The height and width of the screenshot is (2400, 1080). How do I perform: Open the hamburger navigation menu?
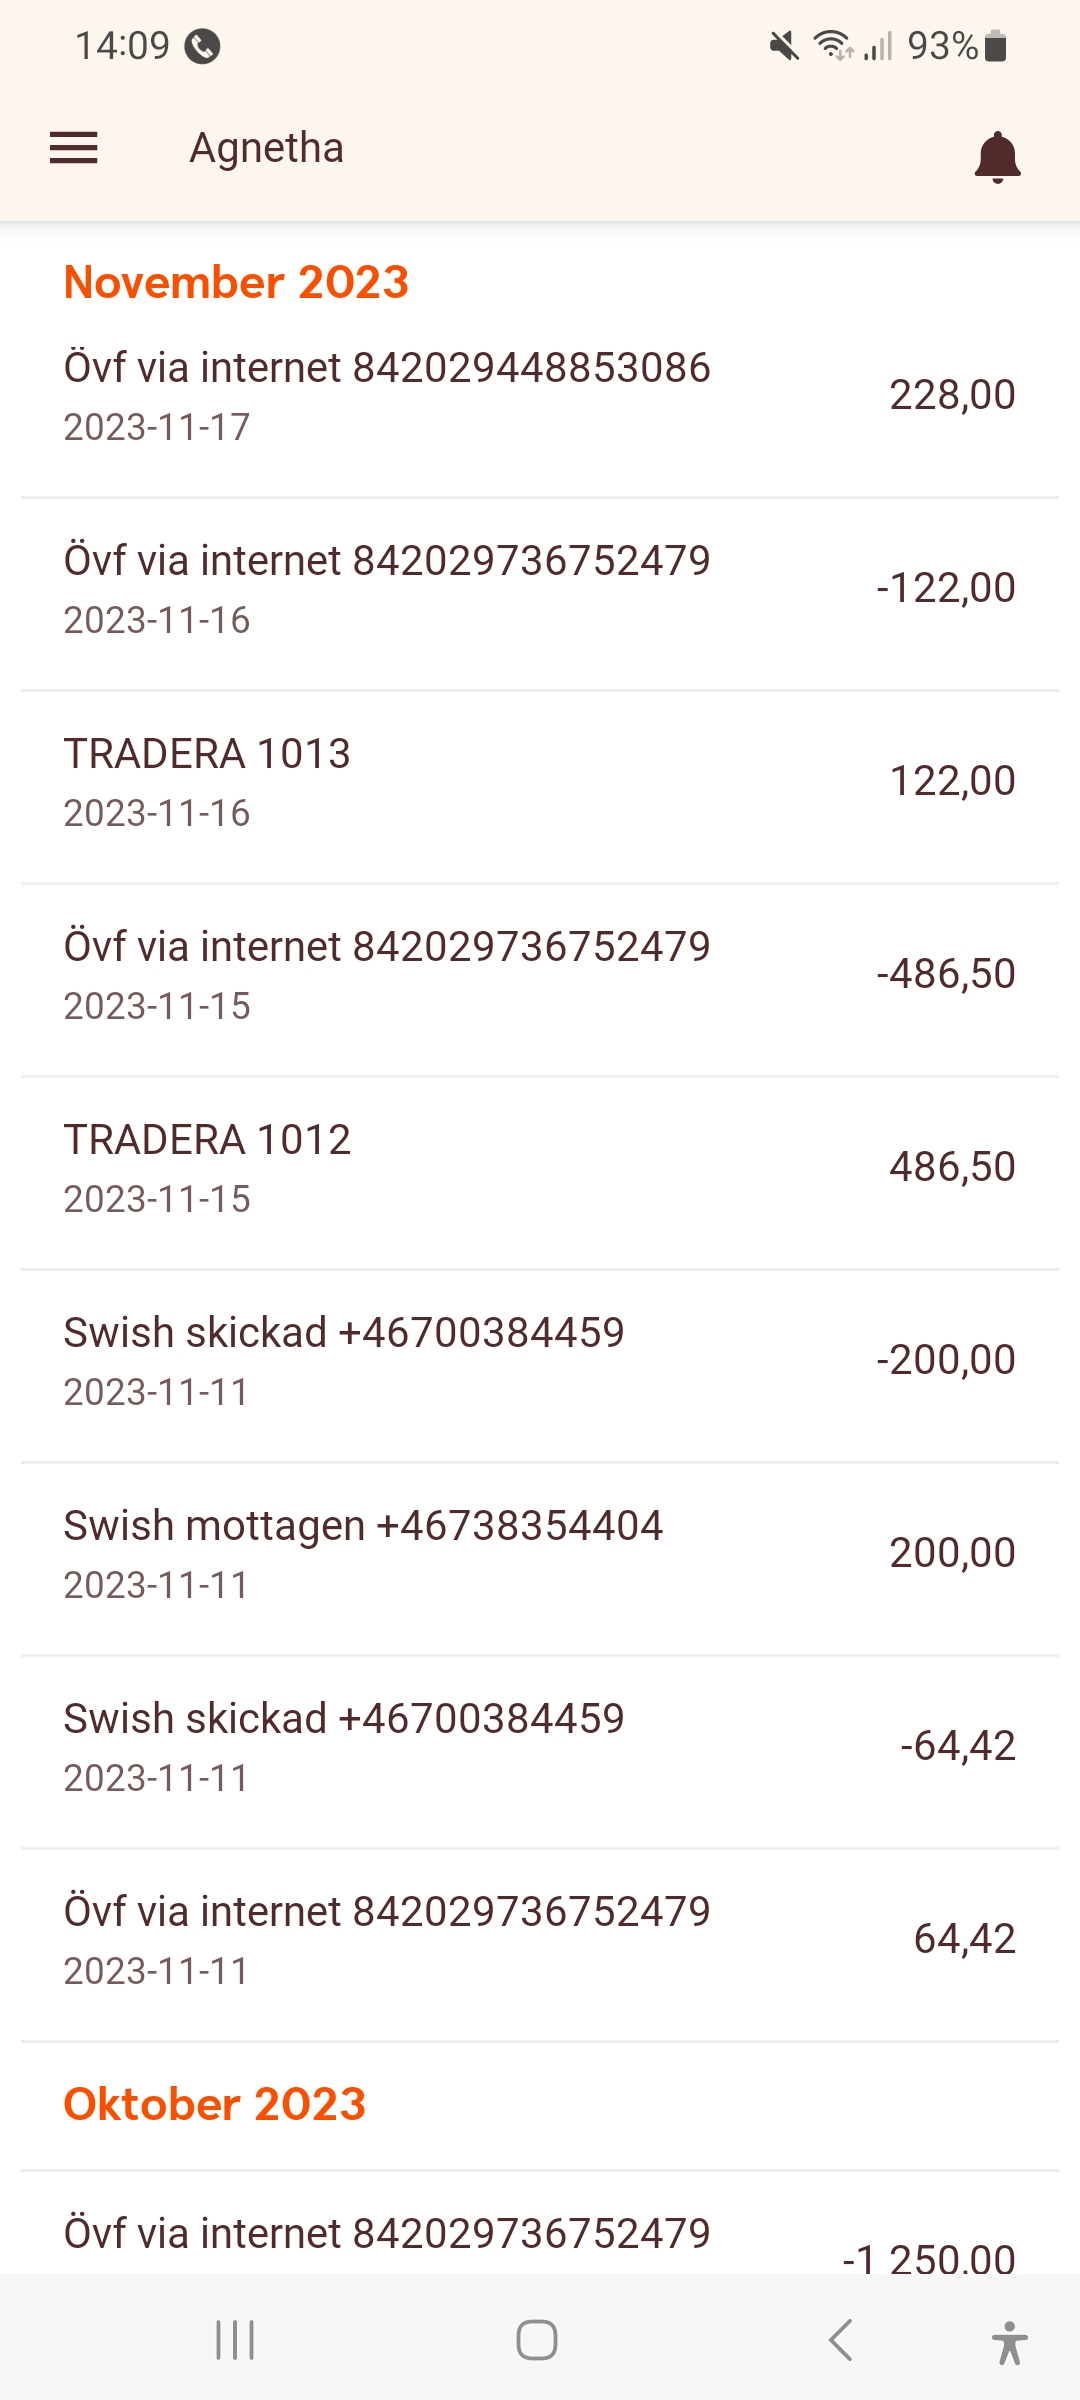(x=74, y=148)
